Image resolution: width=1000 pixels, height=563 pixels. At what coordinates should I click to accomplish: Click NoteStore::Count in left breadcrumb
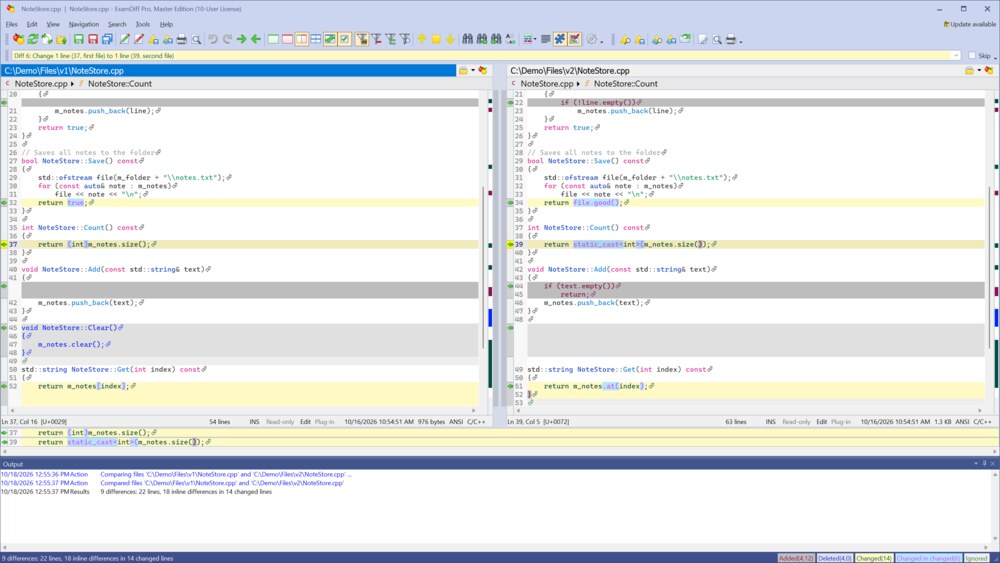[x=120, y=84]
